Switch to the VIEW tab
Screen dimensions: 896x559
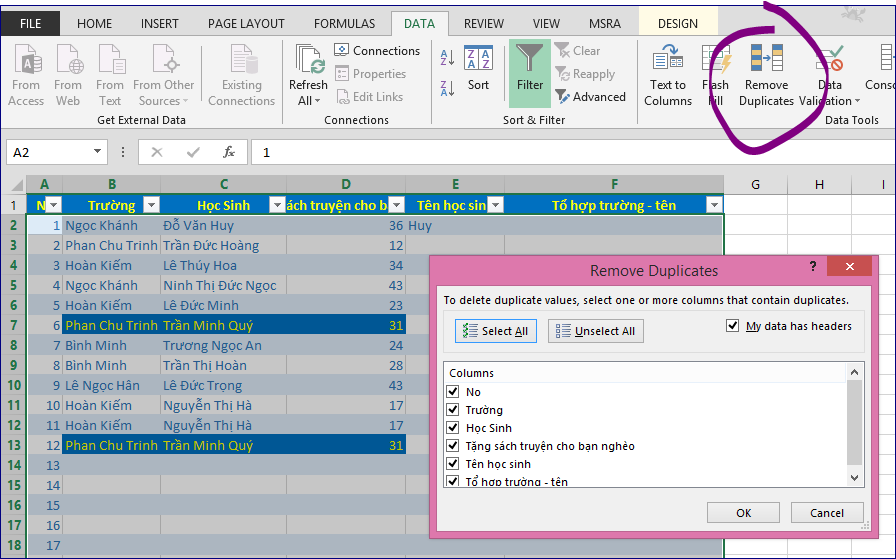coord(546,23)
